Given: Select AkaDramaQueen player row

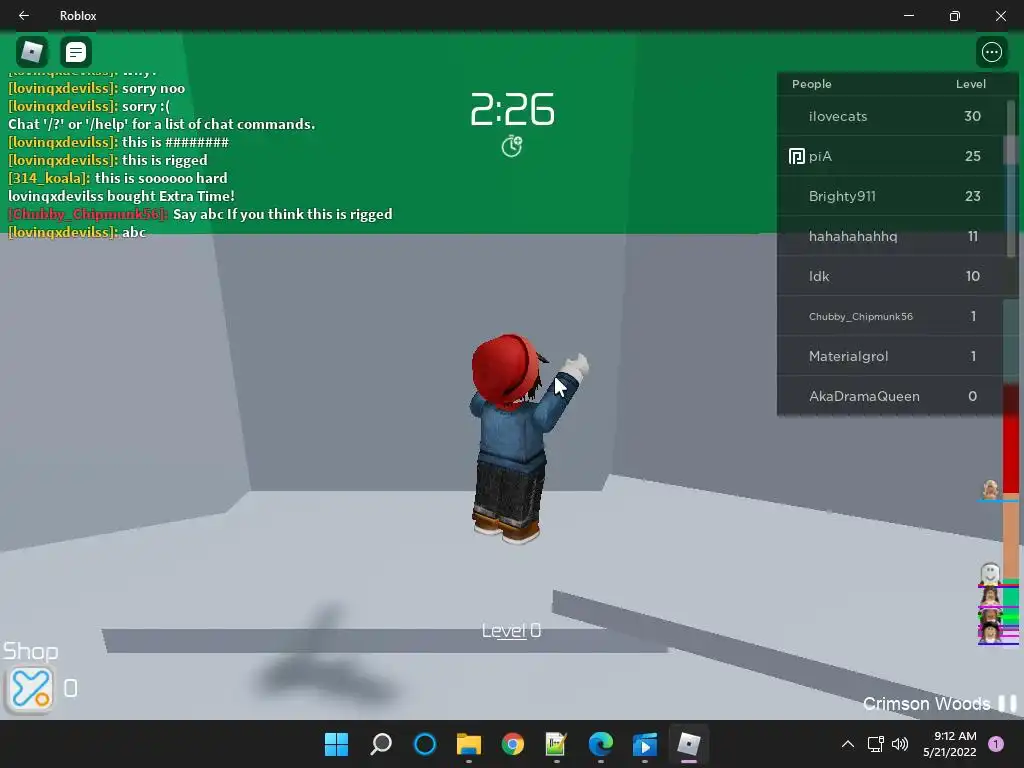Looking at the screenshot, I should pyautogui.click(x=889, y=396).
